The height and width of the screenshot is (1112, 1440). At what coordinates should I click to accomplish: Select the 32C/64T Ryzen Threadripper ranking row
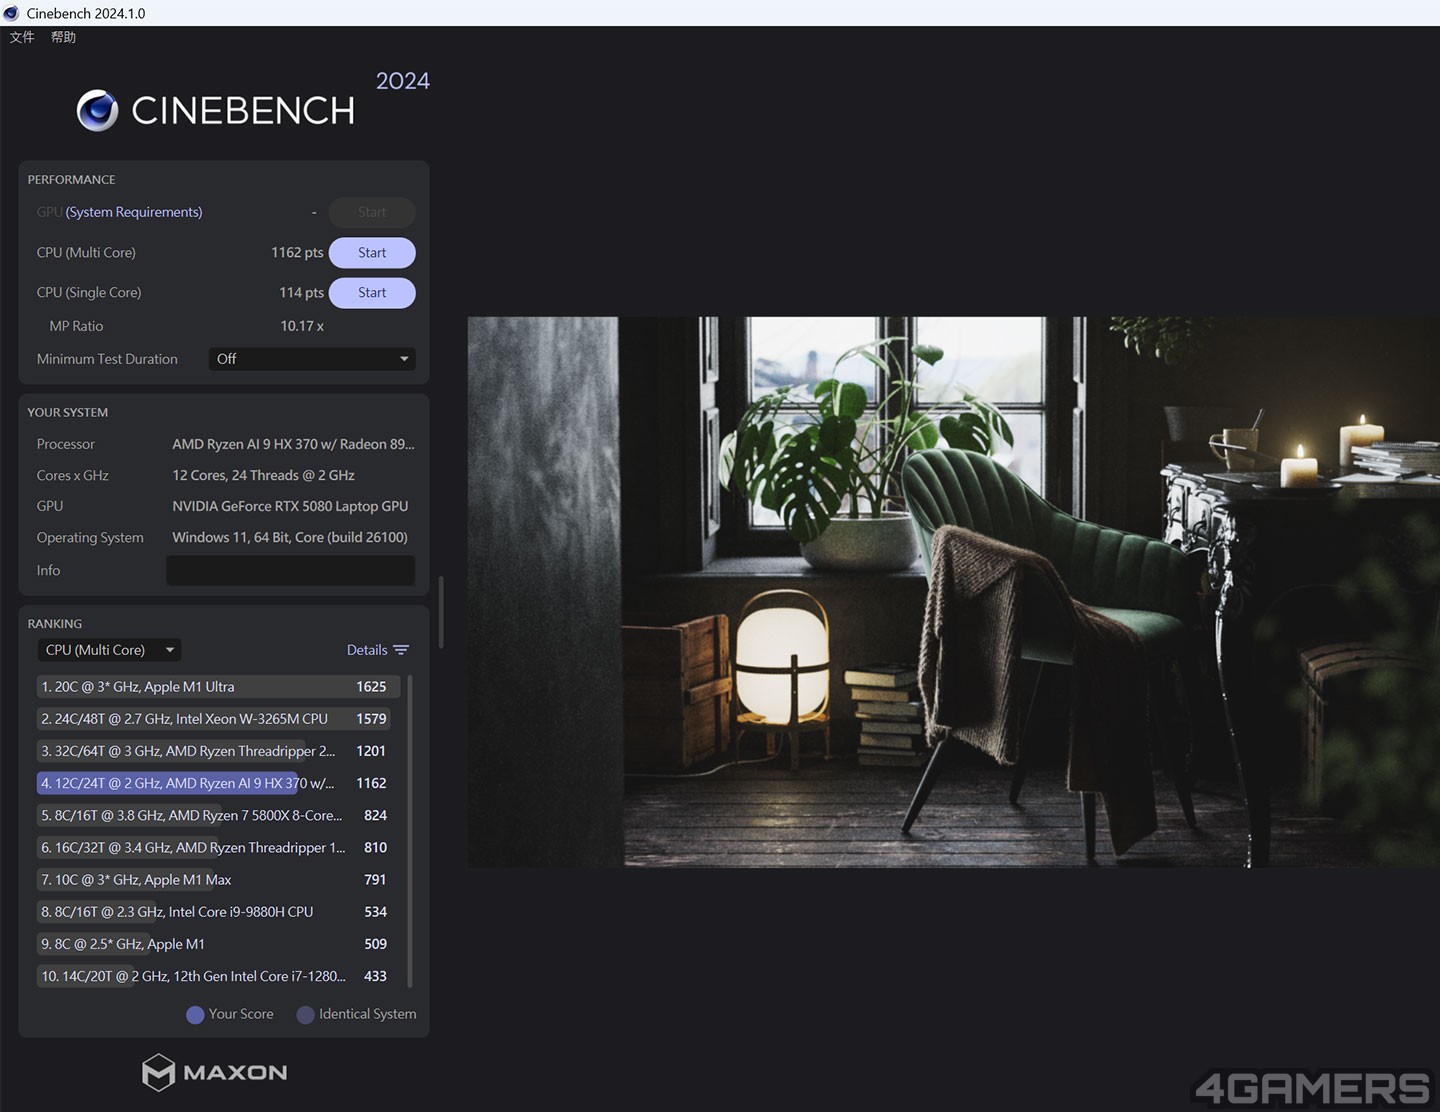218,751
